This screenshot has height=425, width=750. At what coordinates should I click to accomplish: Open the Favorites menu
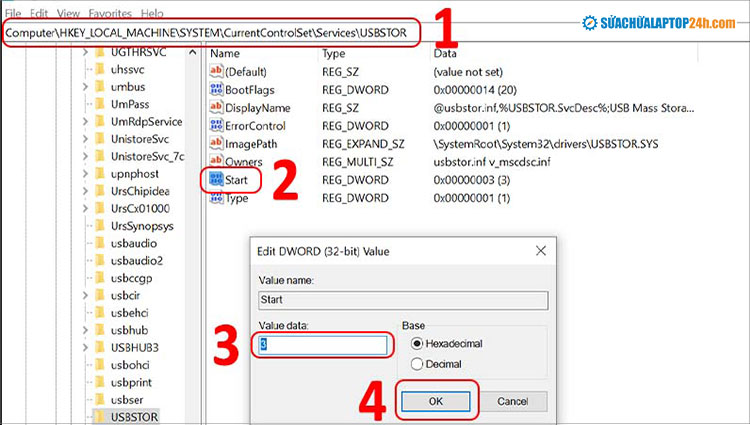[x=110, y=13]
